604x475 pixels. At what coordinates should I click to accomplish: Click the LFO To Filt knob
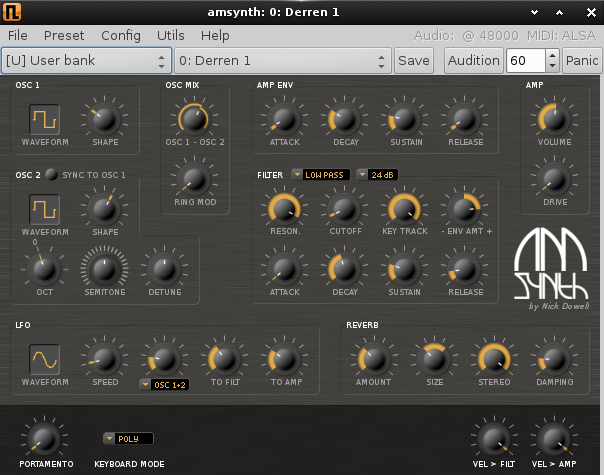pyautogui.click(x=224, y=359)
